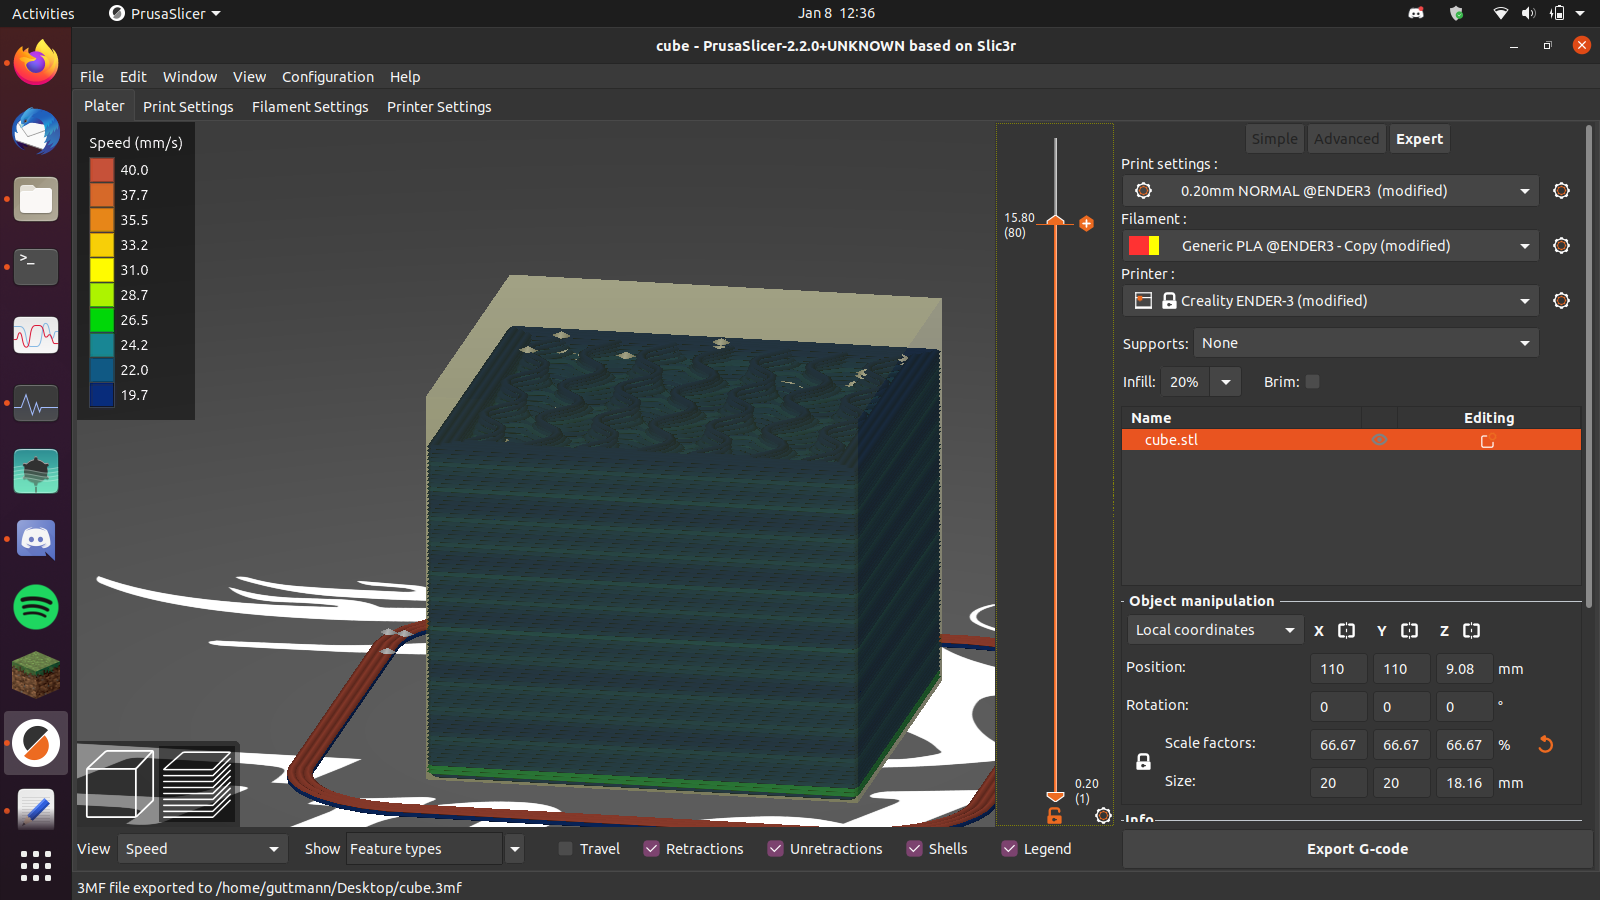The image size is (1600, 900).
Task: Switch to the Print Settings tab
Action: 188,107
